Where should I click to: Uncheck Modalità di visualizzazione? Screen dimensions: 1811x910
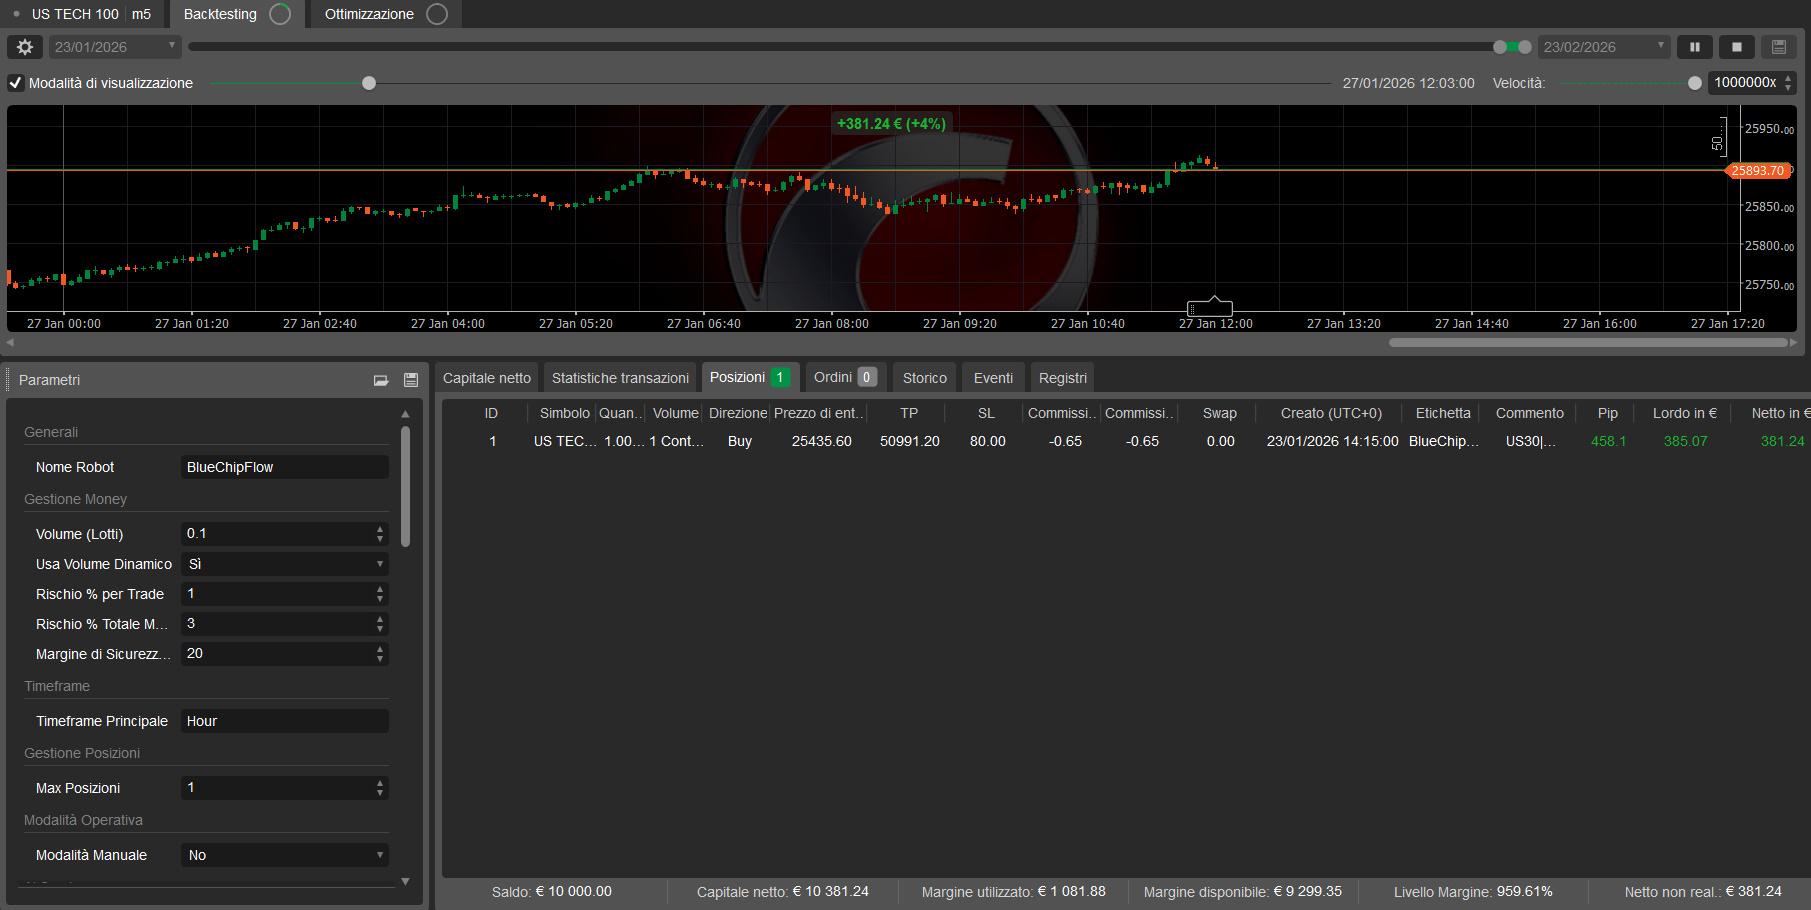coord(15,83)
